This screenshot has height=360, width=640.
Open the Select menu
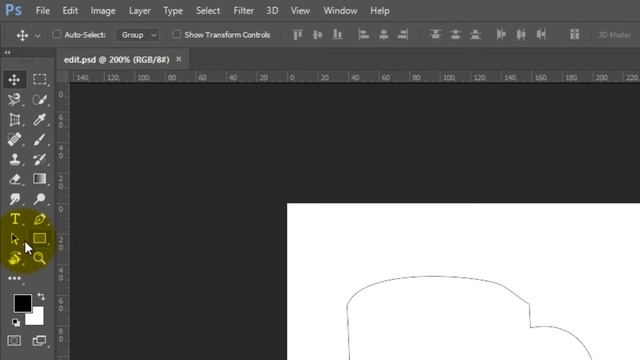pyautogui.click(x=208, y=11)
